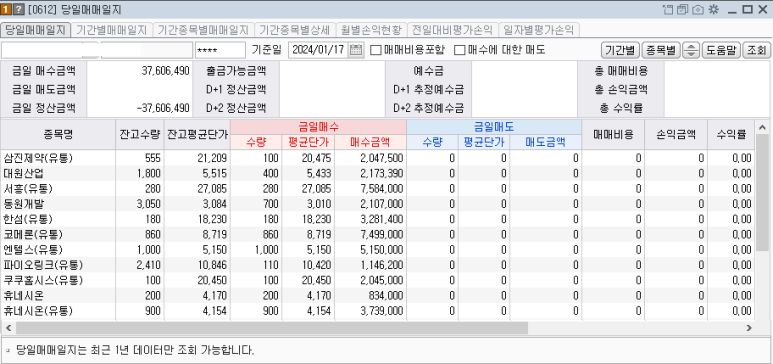Click the 매도금액 column header

(545, 142)
